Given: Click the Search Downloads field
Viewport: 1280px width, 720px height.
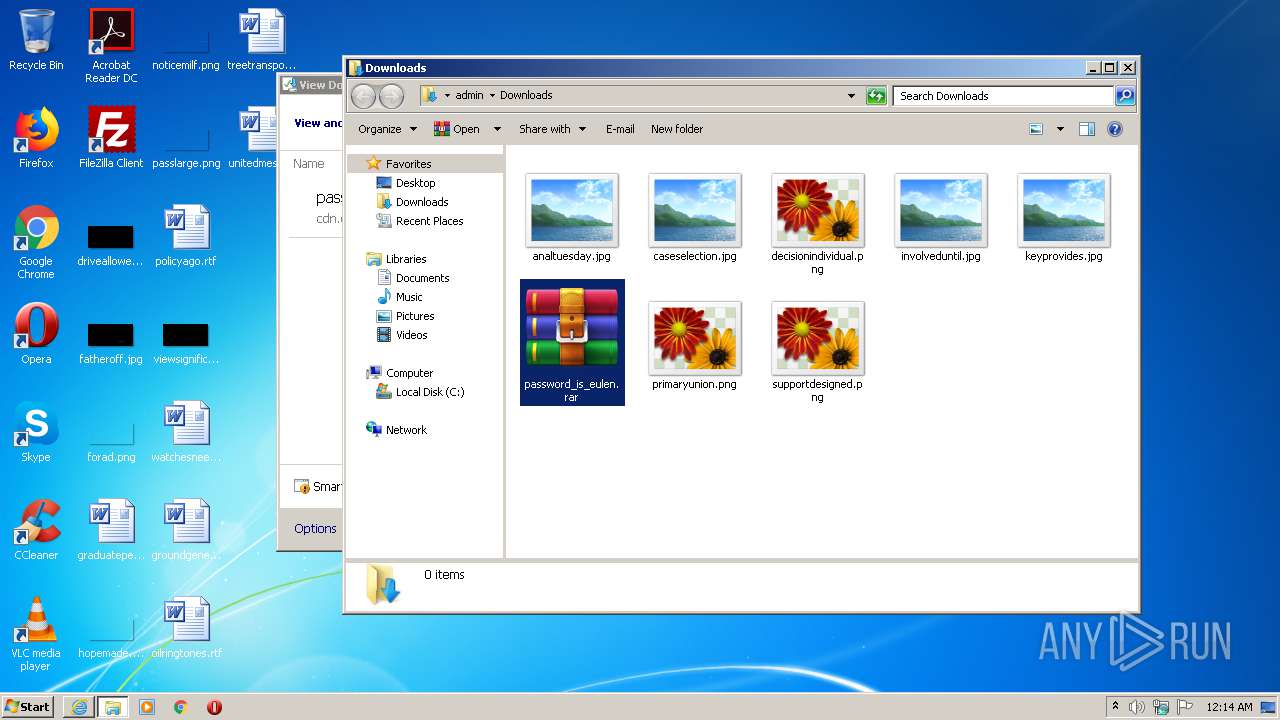Looking at the screenshot, I should tap(1003, 96).
